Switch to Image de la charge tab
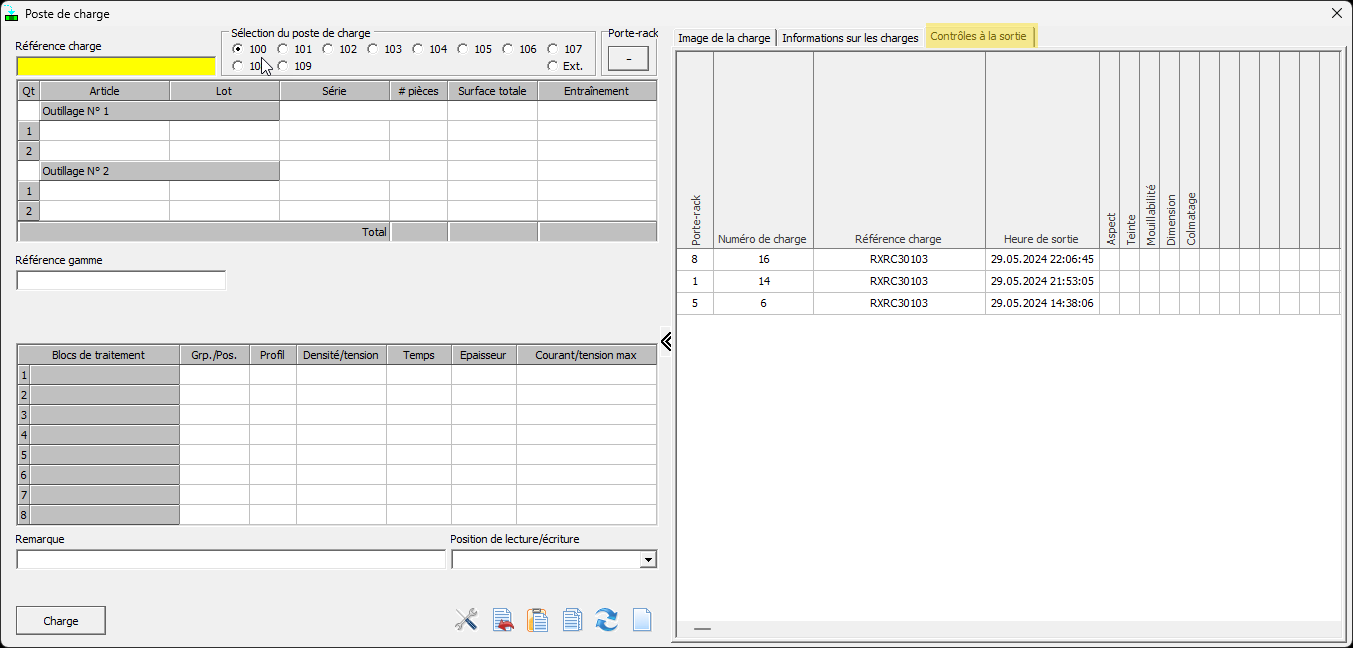The image size is (1353, 648). tap(724, 38)
